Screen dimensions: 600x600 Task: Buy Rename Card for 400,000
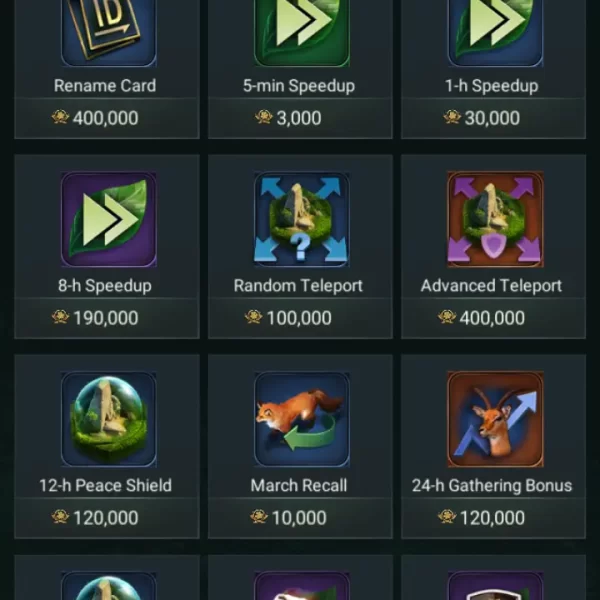point(107,118)
